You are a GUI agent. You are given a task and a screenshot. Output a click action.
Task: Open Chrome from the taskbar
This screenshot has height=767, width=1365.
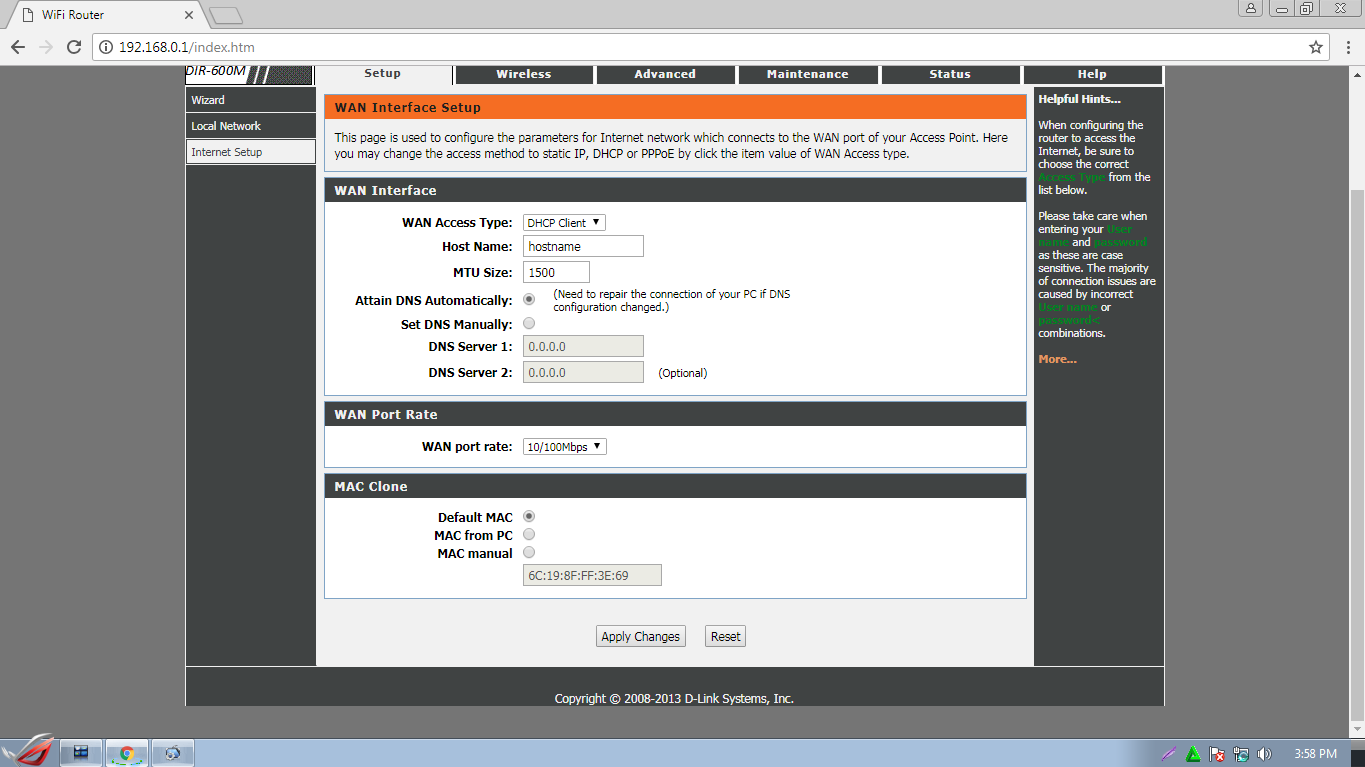tap(126, 751)
